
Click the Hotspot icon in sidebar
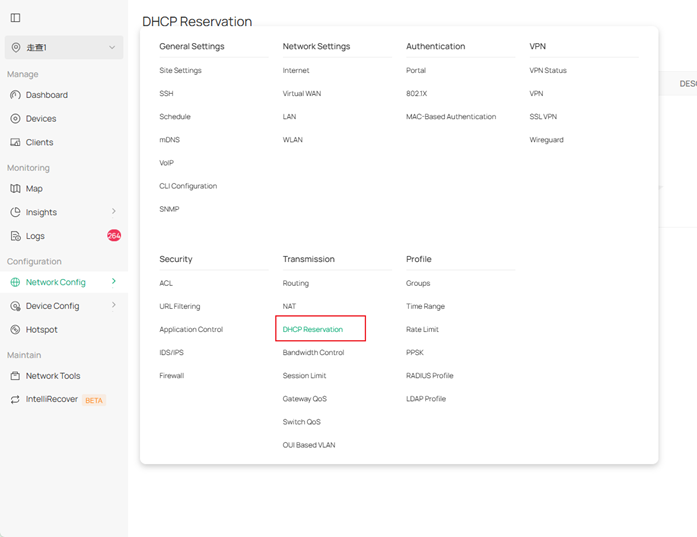click(x=15, y=330)
